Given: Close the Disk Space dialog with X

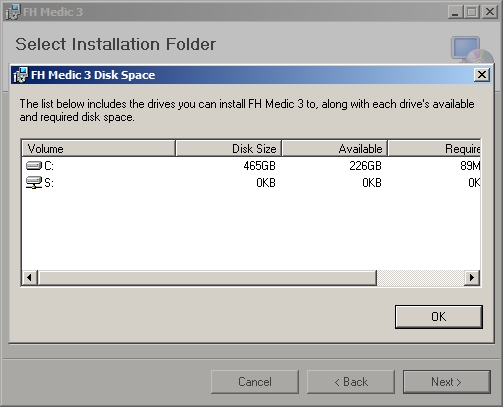Looking at the screenshot, I should pos(482,75).
